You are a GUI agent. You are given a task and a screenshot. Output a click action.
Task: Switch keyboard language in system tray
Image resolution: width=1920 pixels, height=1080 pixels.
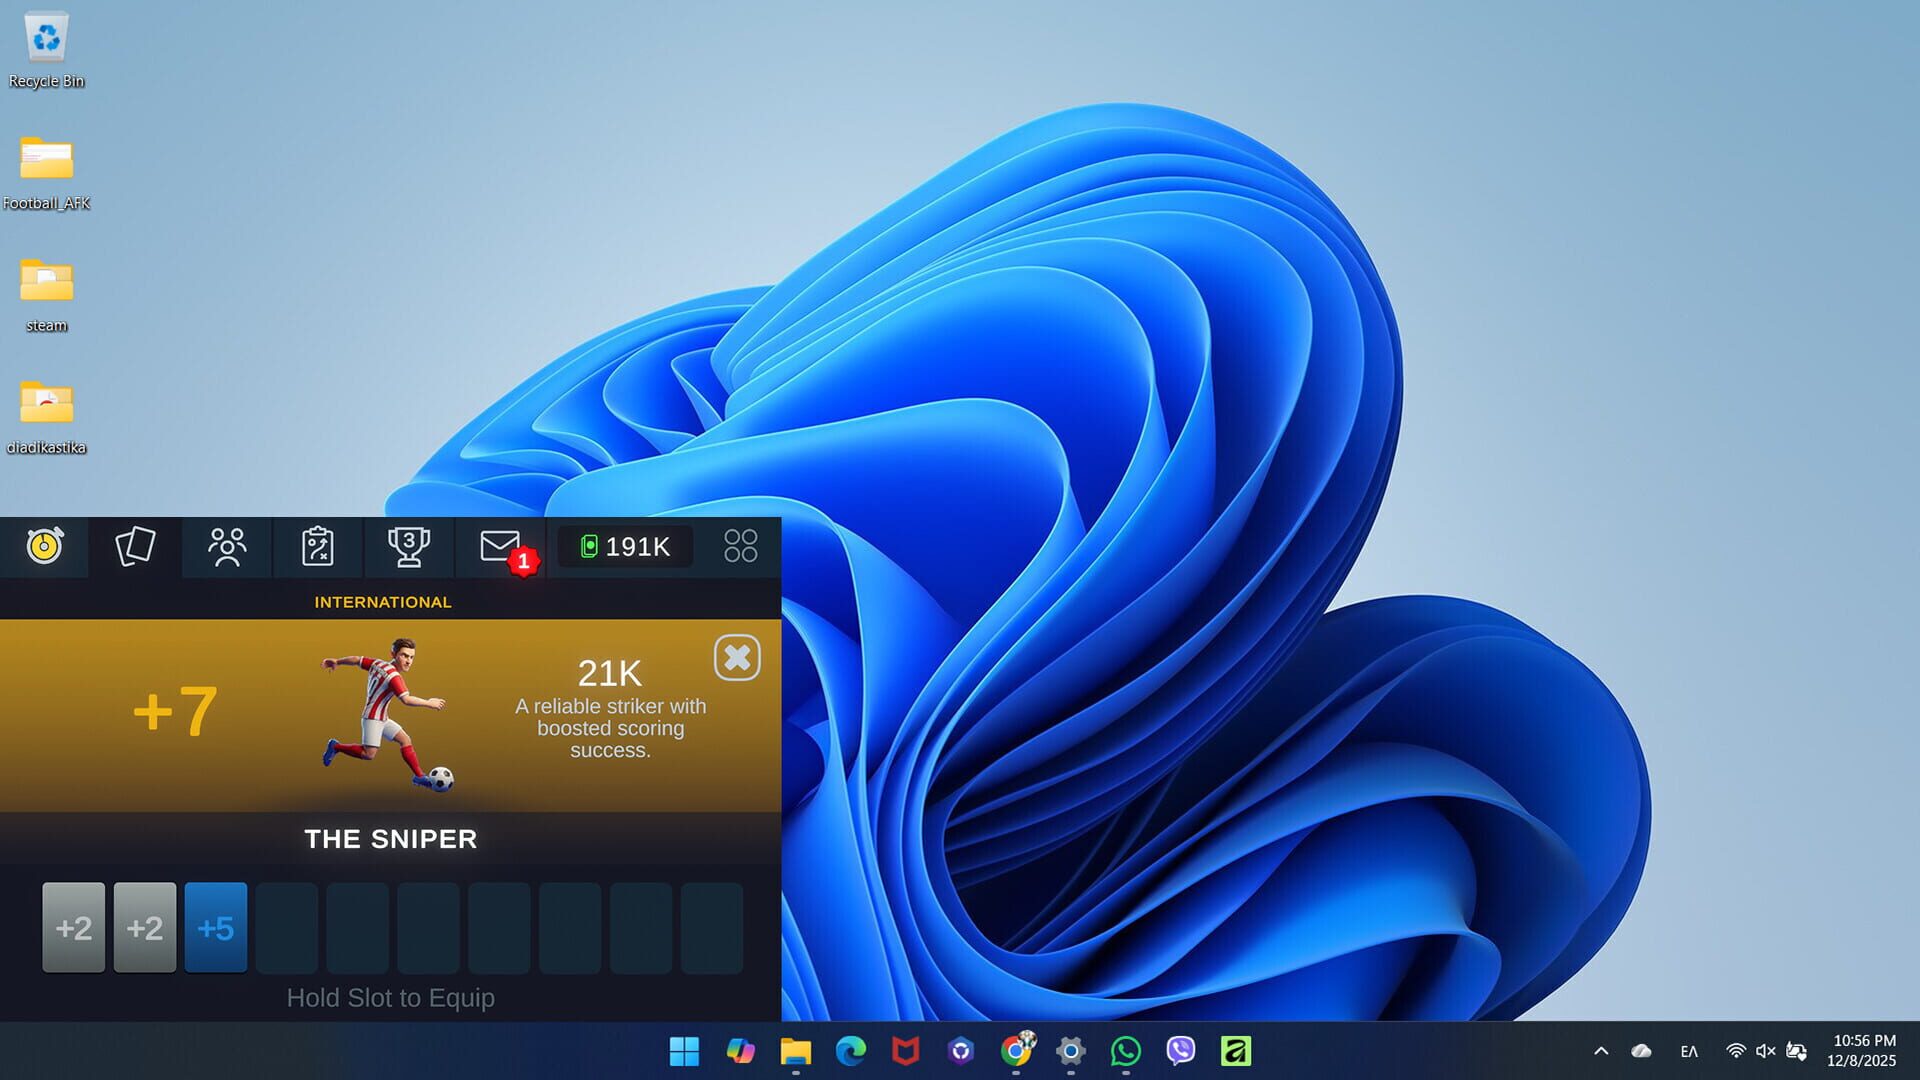tap(1691, 1051)
